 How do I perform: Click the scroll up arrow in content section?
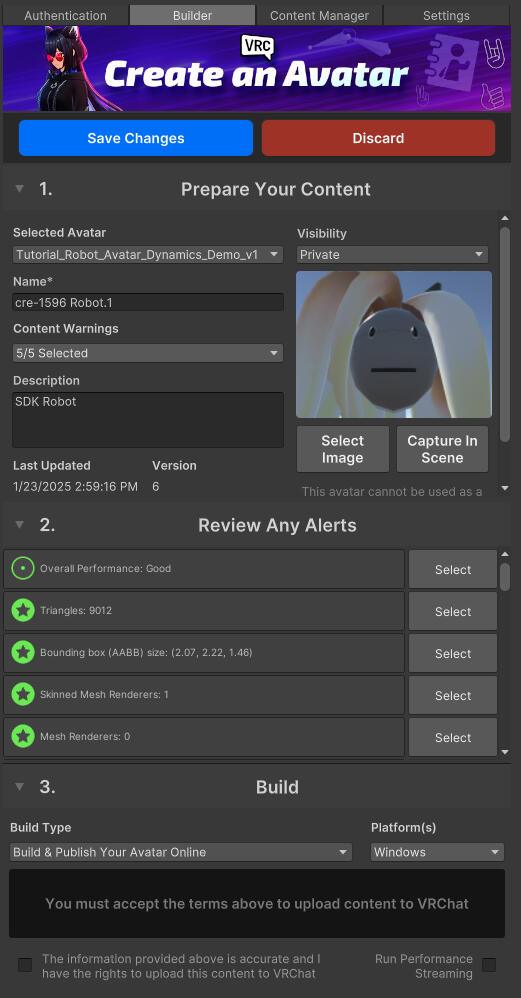tap(504, 218)
